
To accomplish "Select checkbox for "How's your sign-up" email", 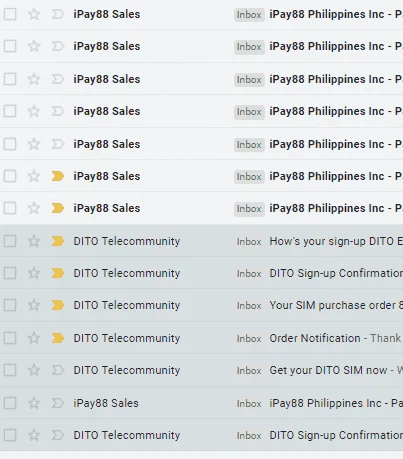I will pos(10,241).
